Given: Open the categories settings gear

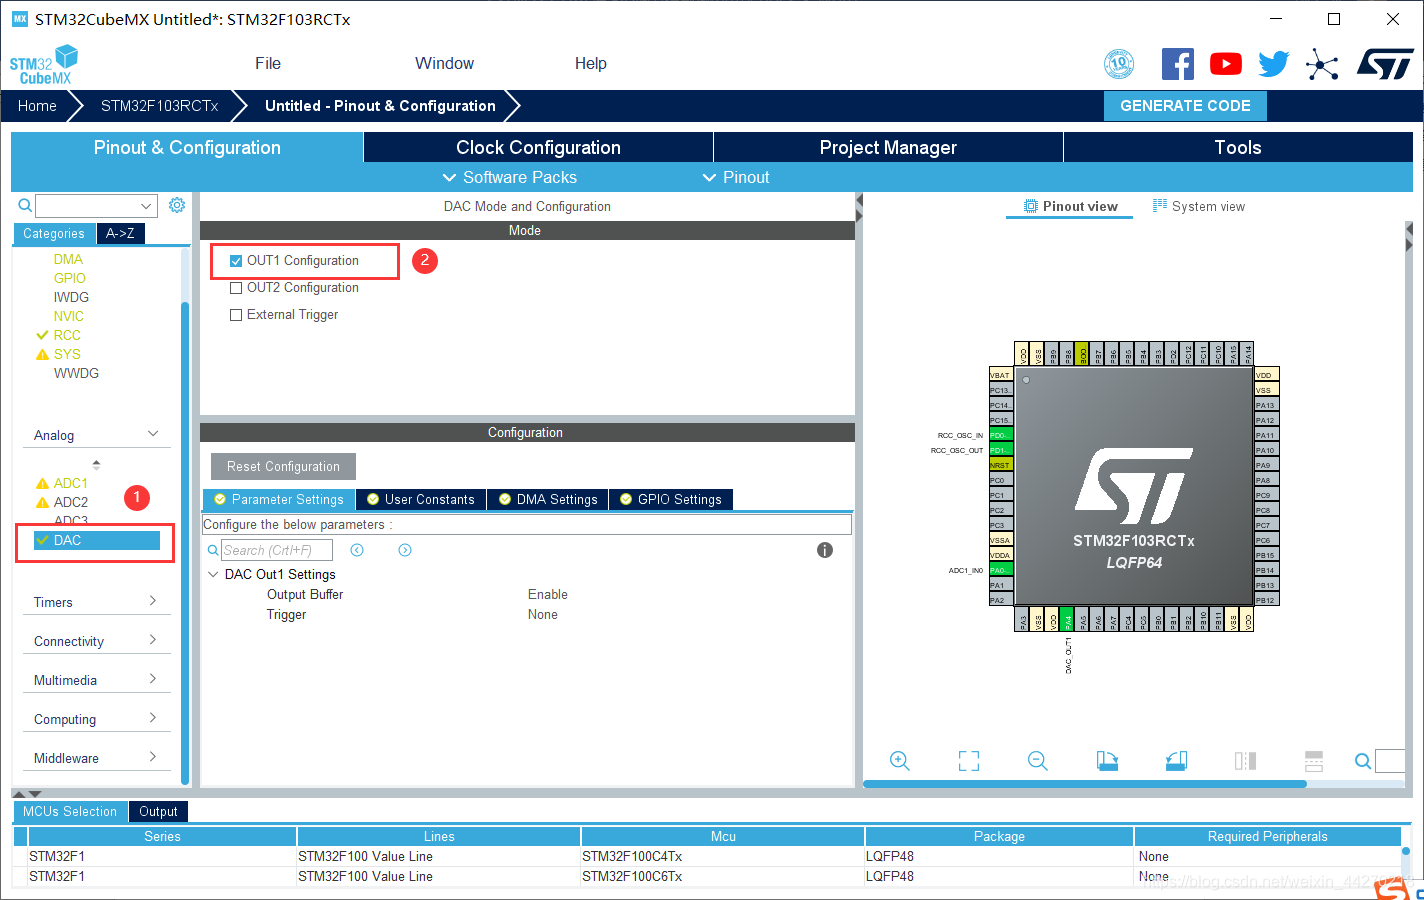Looking at the screenshot, I should 177,205.
